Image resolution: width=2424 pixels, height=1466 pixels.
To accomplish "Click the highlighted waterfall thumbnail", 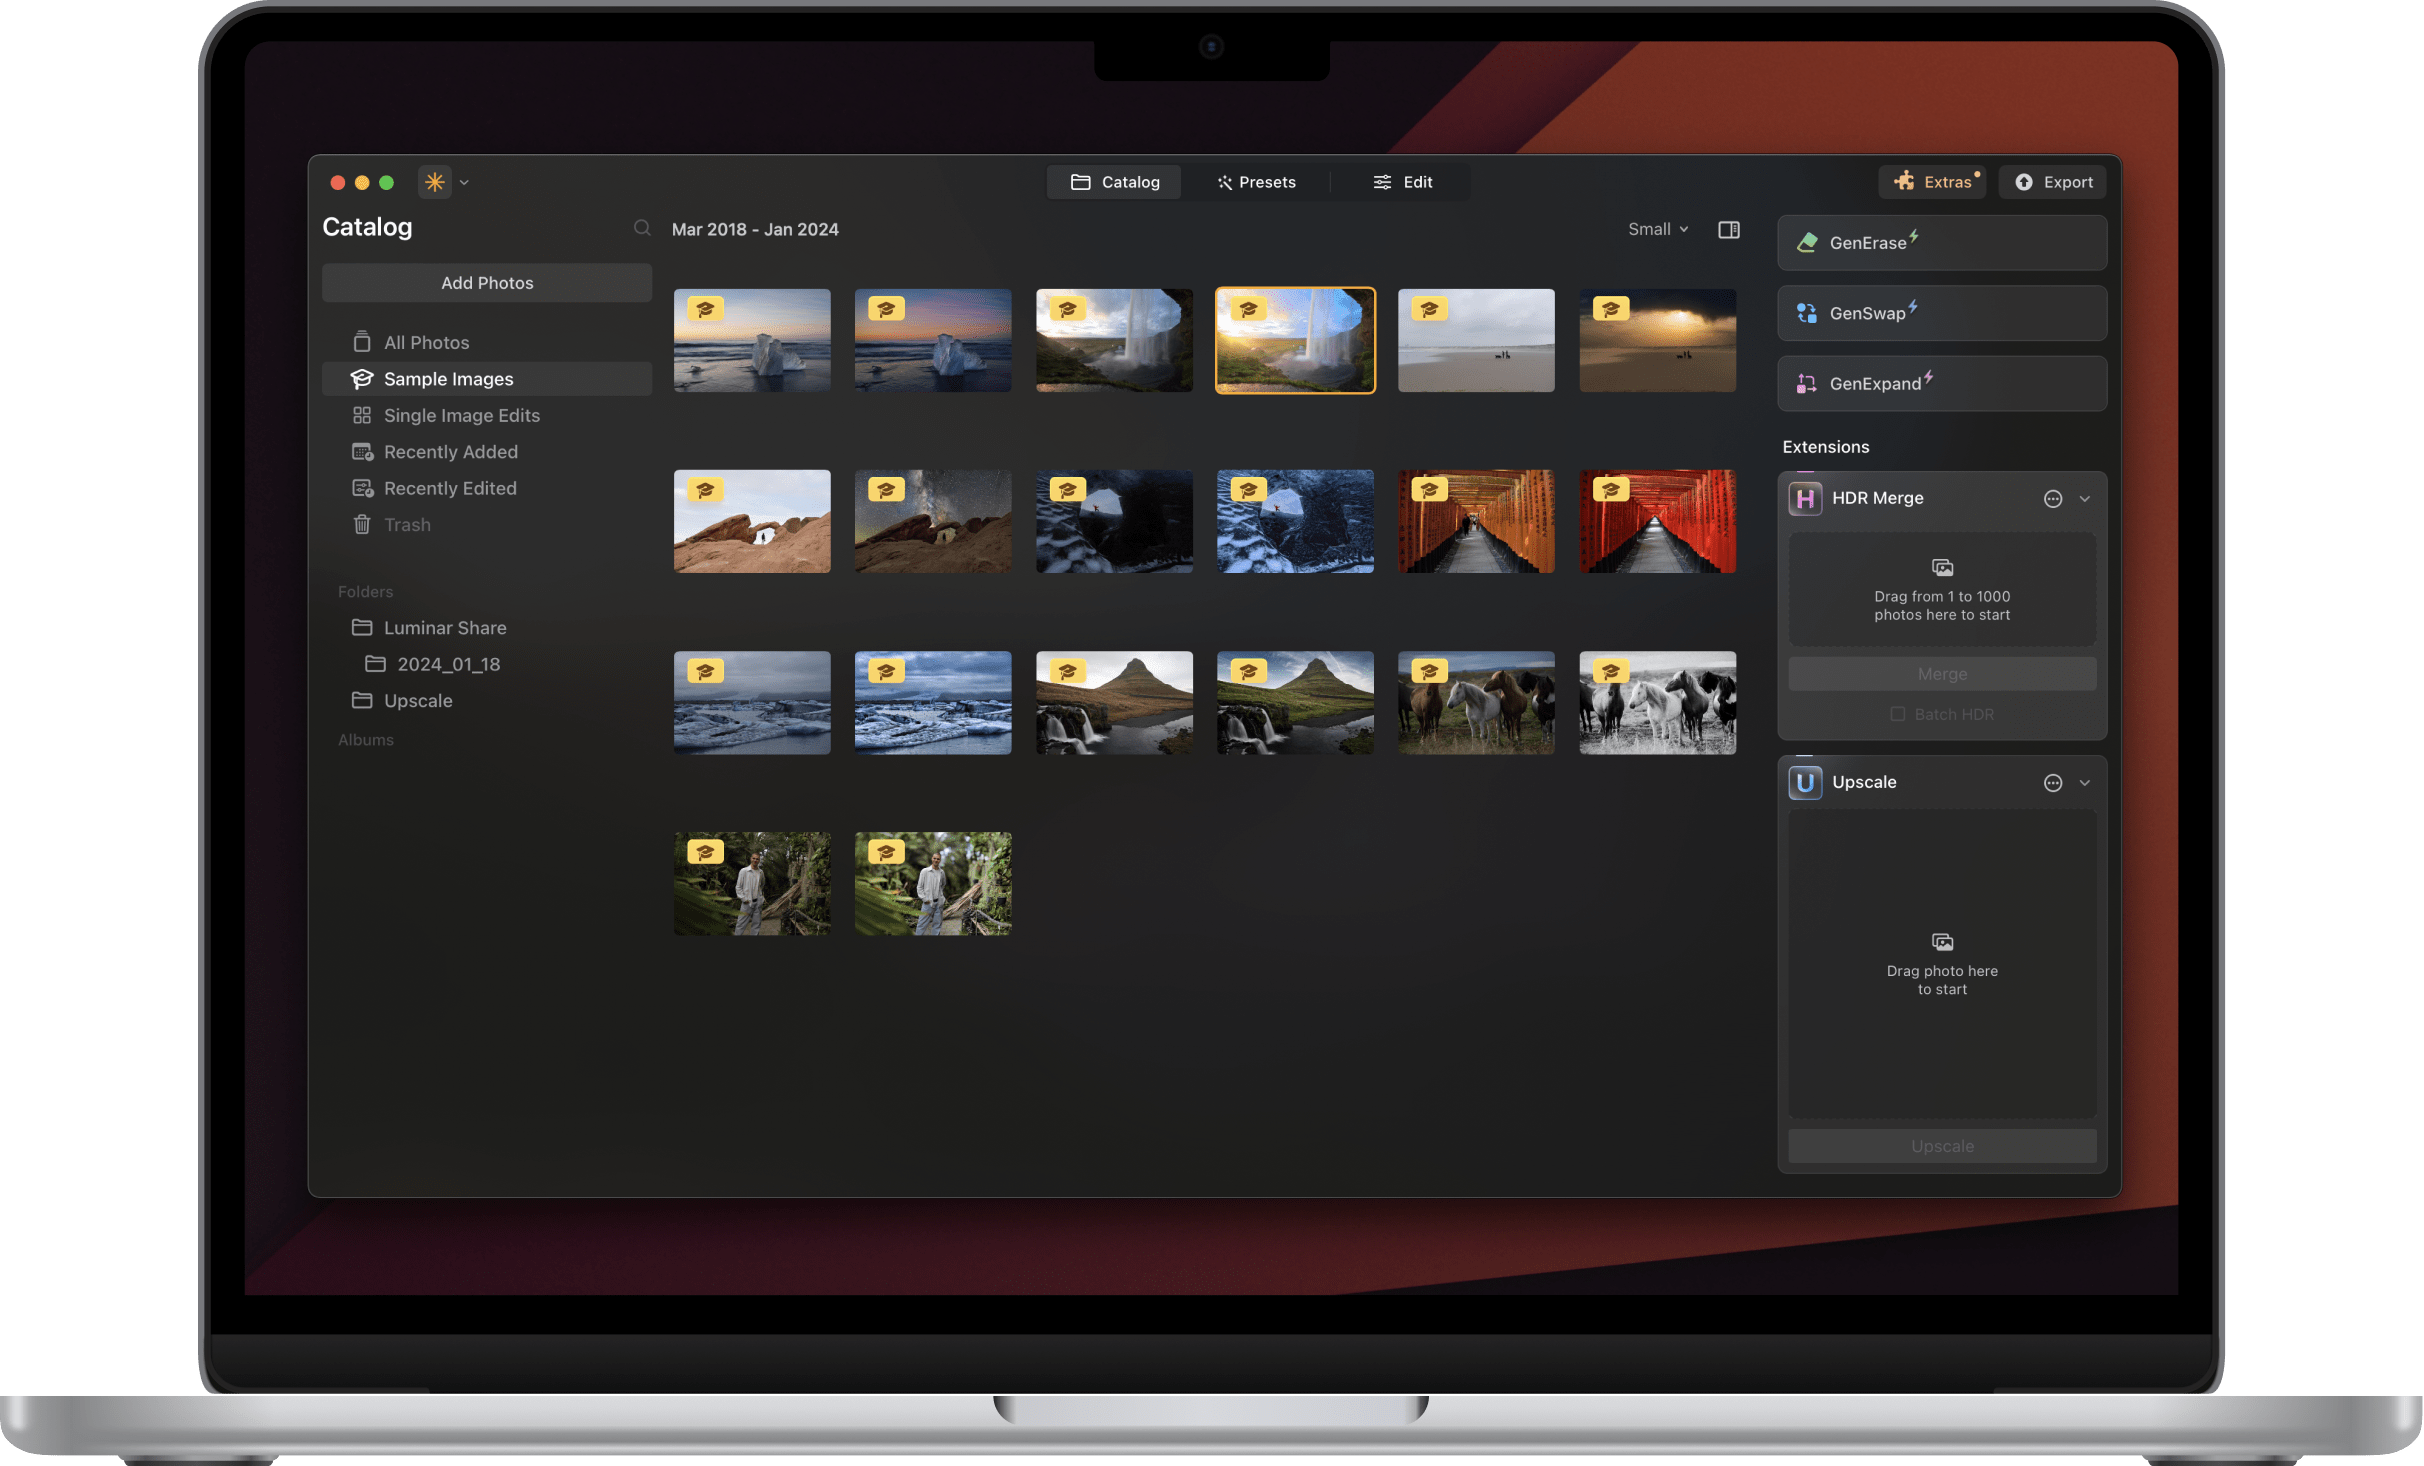I will pos(1295,340).
